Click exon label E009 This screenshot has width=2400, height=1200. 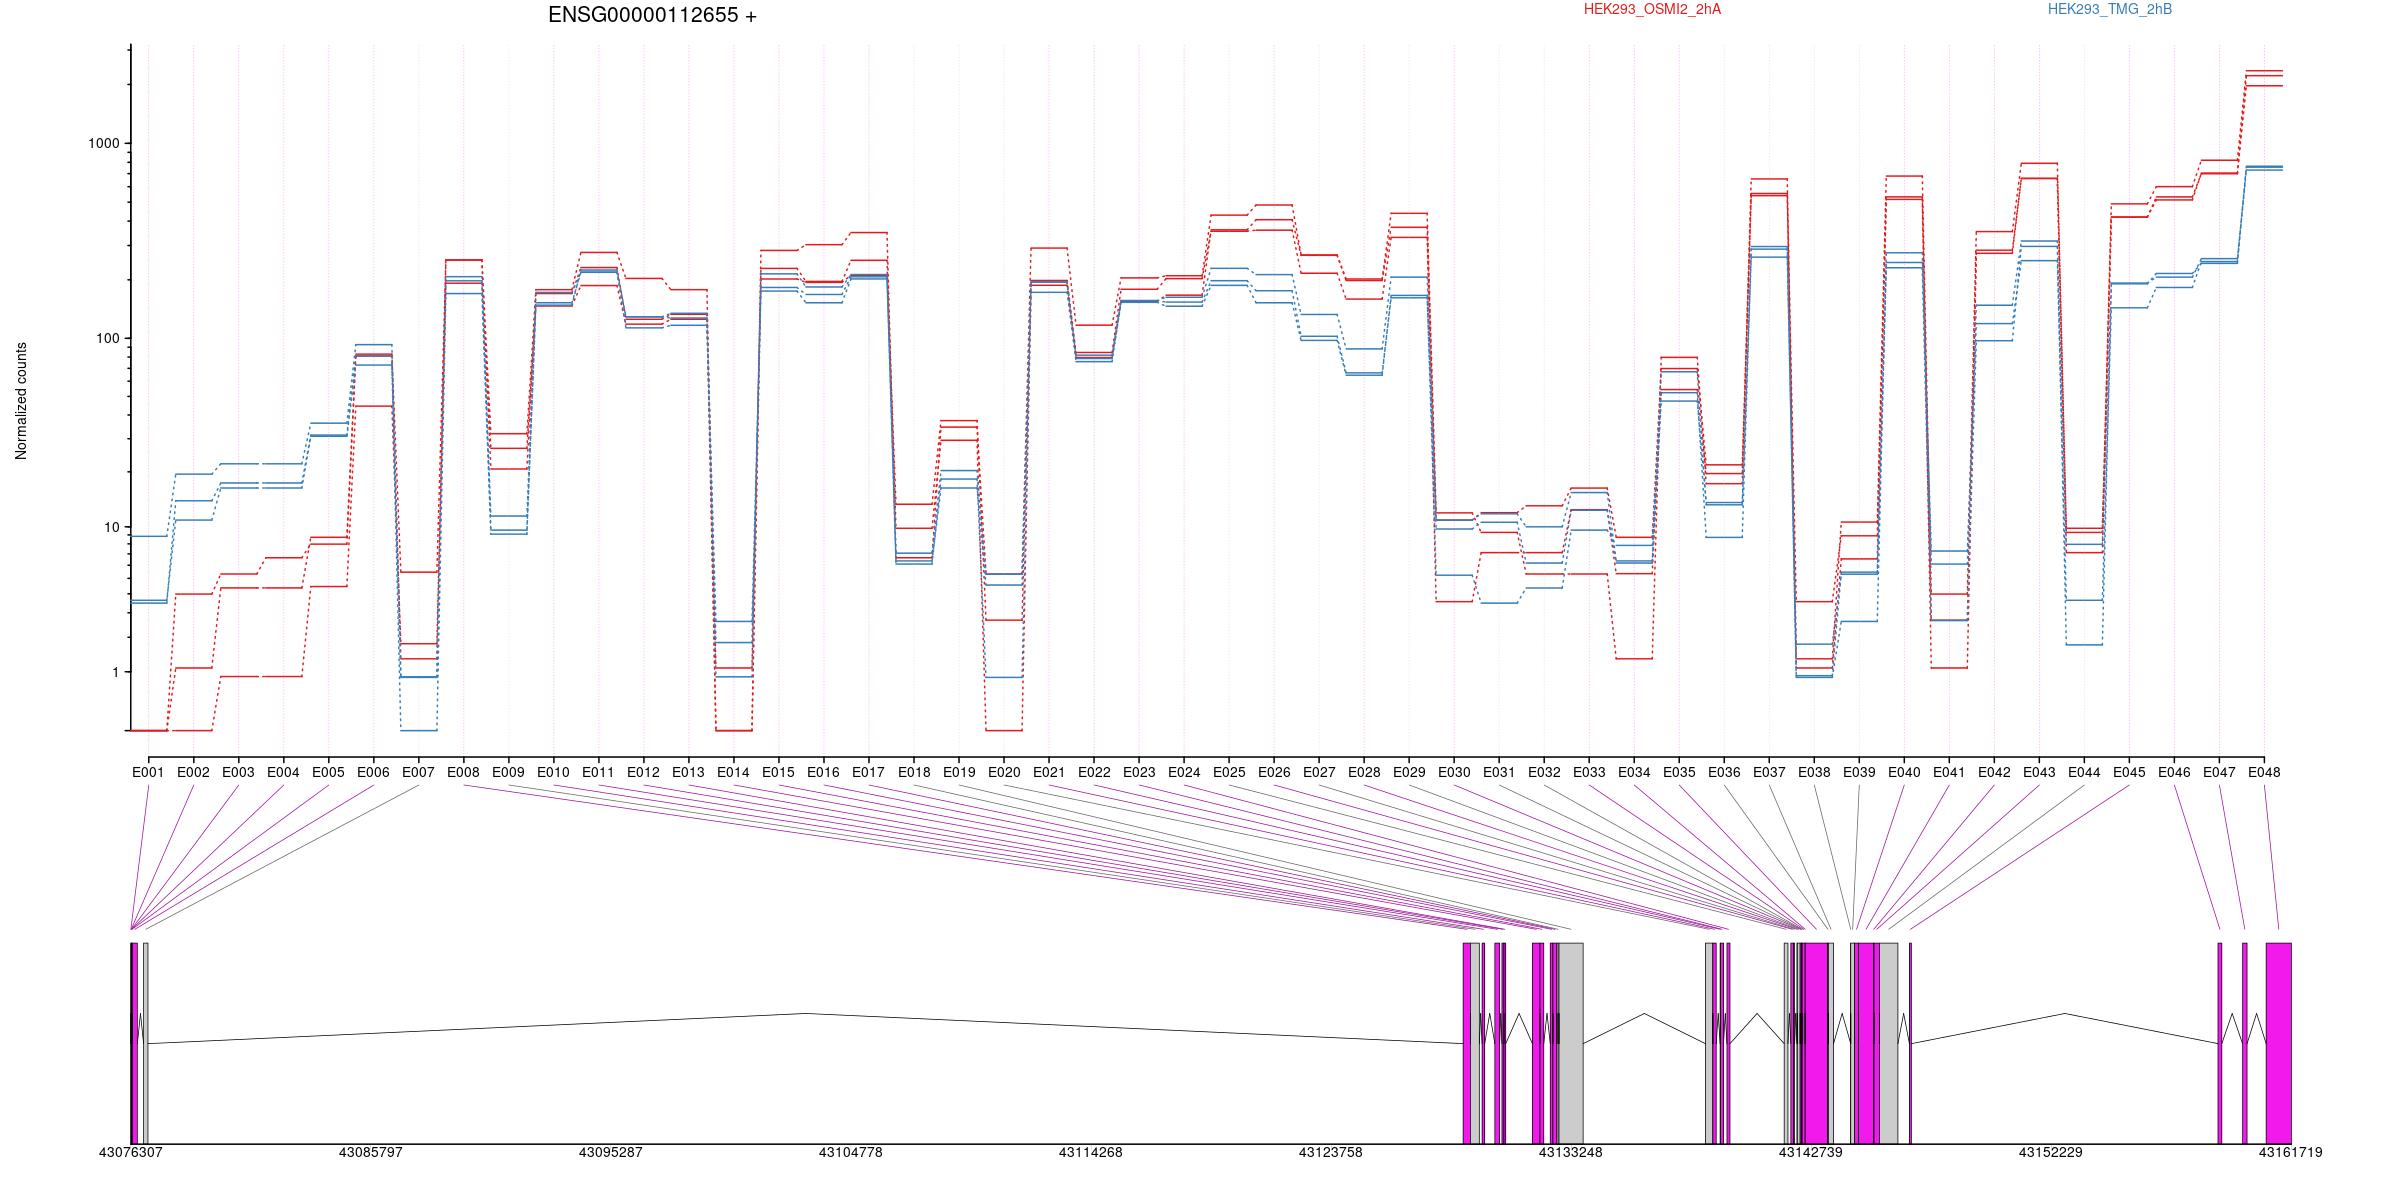[x=508, y=772]
